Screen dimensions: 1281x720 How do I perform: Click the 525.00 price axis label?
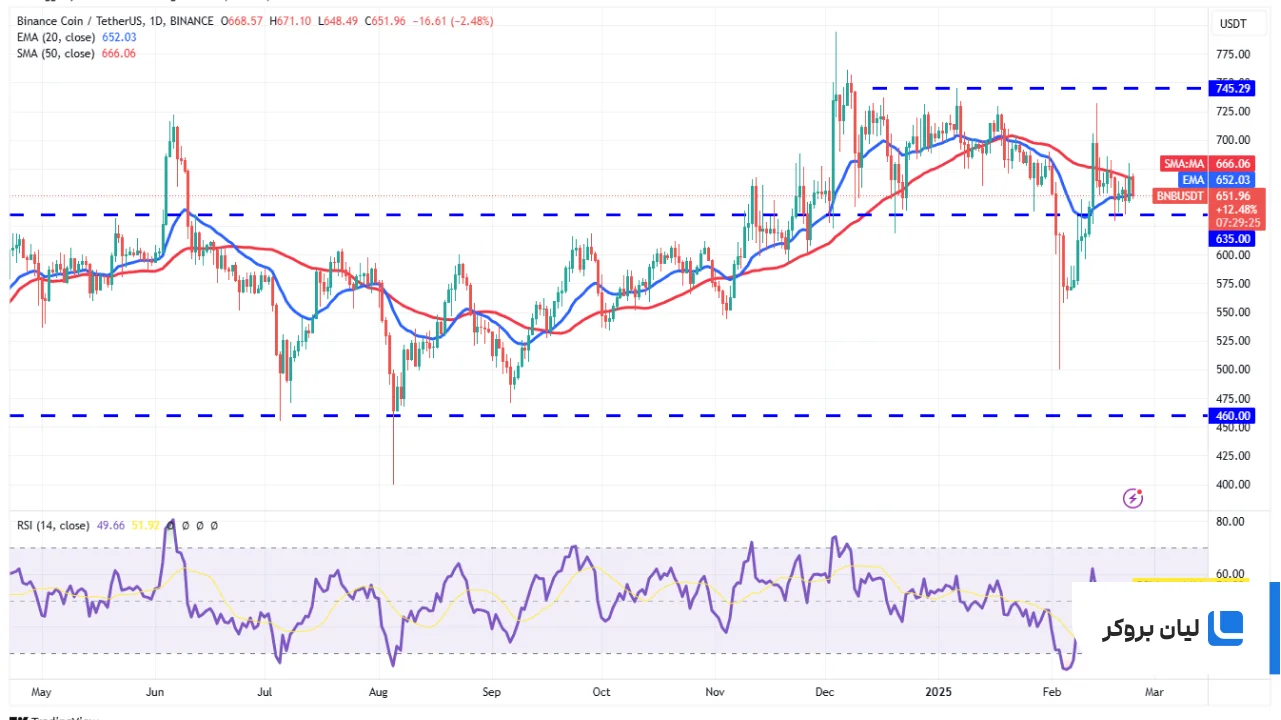pos(1232,341)
